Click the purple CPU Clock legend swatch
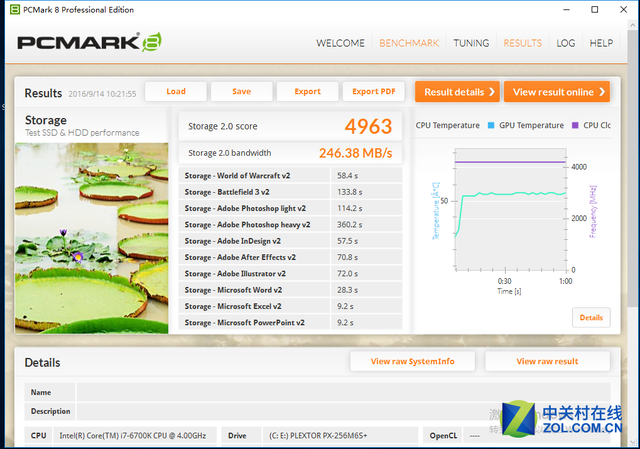 pos(575,125)
